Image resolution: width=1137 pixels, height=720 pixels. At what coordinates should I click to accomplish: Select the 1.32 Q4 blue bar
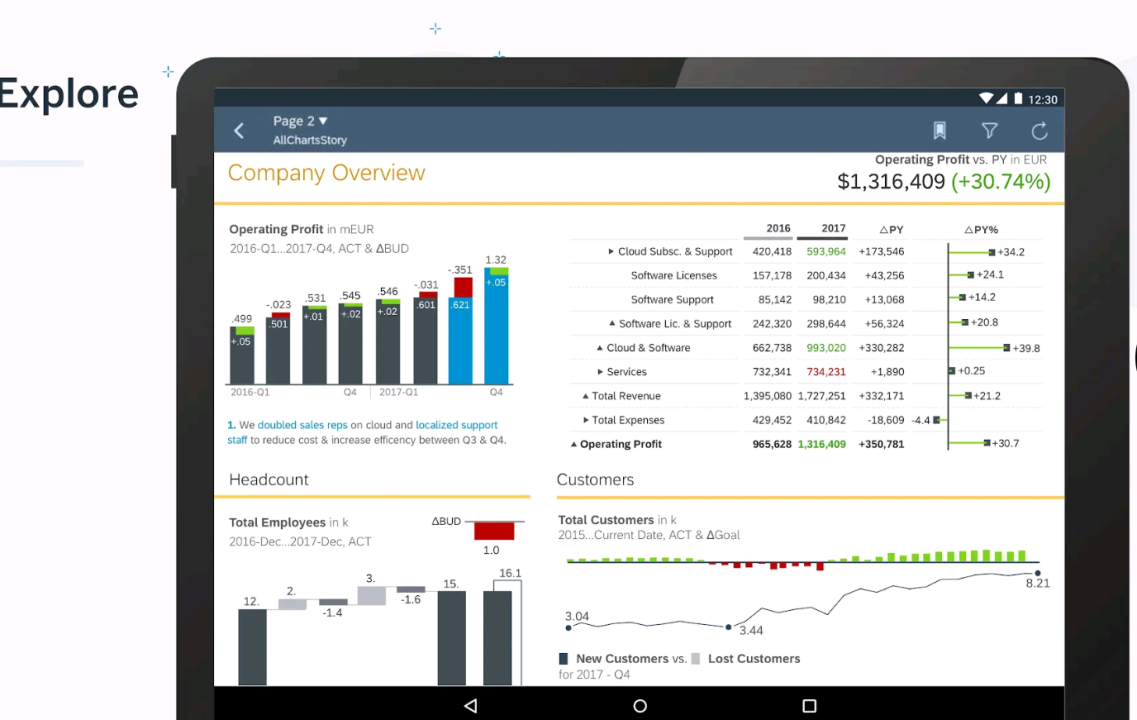(x=496, y=326)
